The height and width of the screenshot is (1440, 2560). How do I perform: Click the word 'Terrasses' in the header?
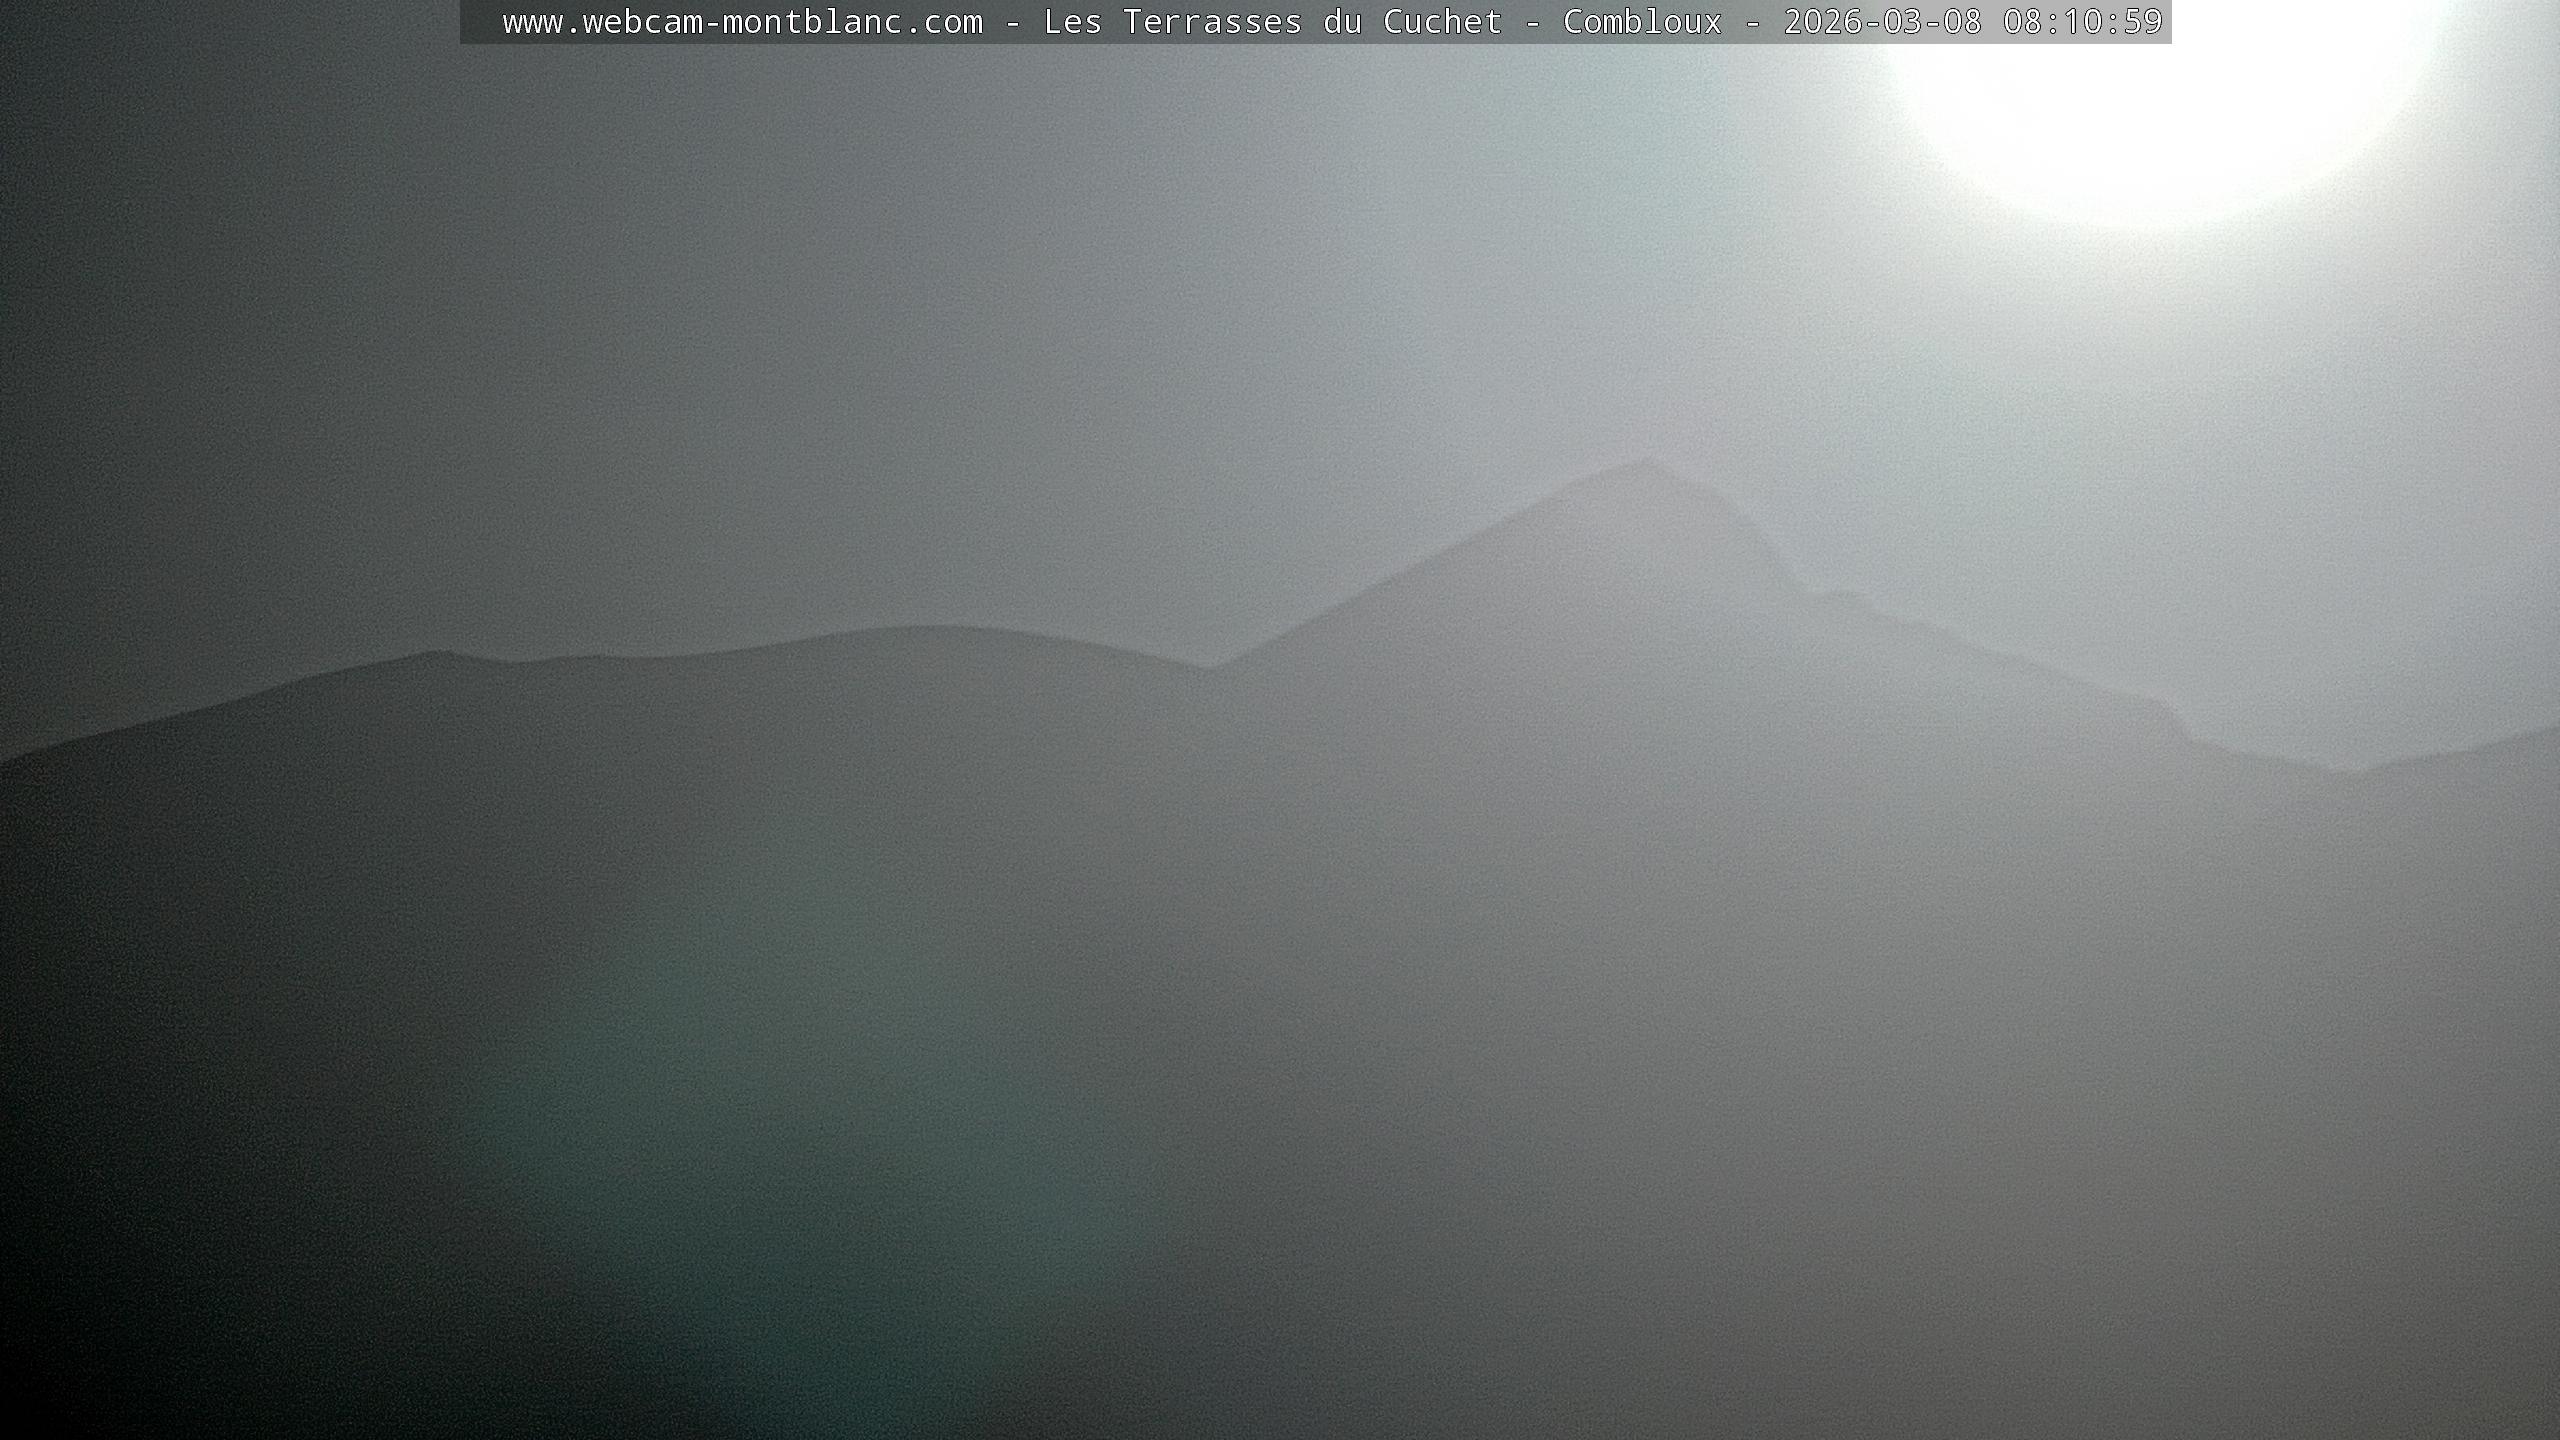[1212, 22]
